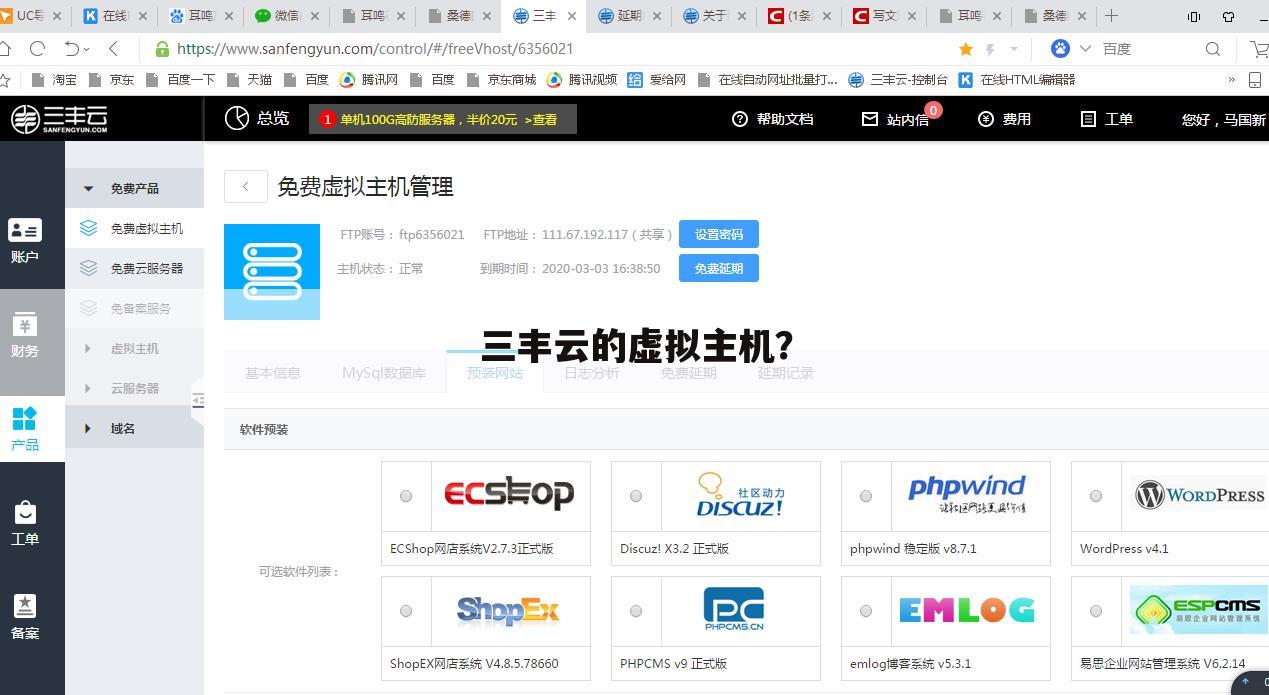Viewport: 1269px width, 695px height.
Task: Switch to the 日志分析 tab
Action: (591, 373)
